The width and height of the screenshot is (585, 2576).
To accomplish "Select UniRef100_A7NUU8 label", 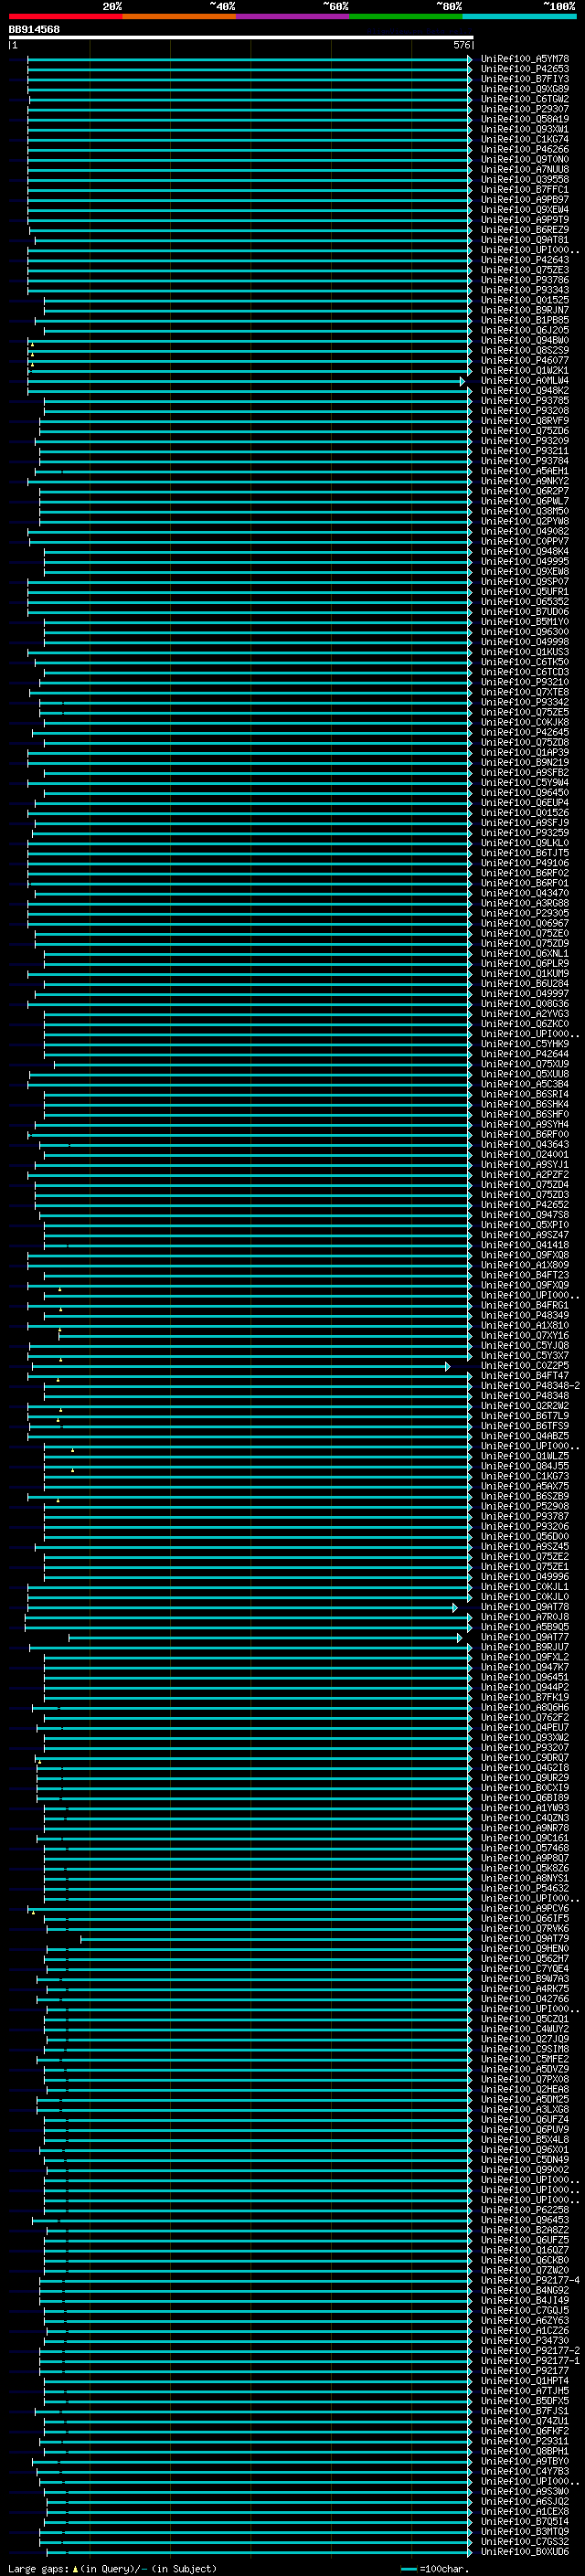I will tap(525, 170).
